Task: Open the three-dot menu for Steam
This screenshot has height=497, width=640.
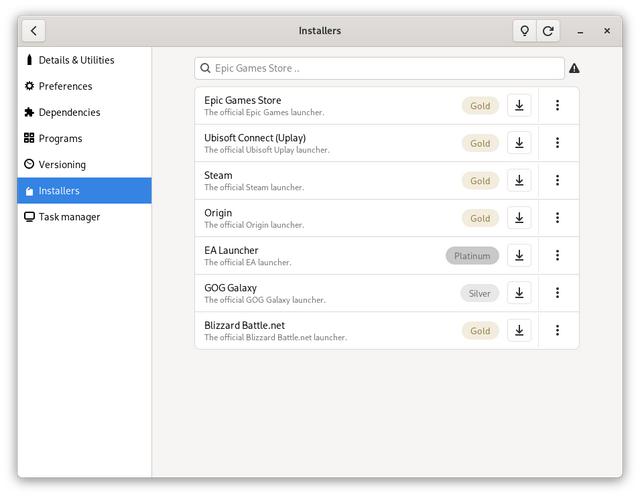Action: coord(557,180)
